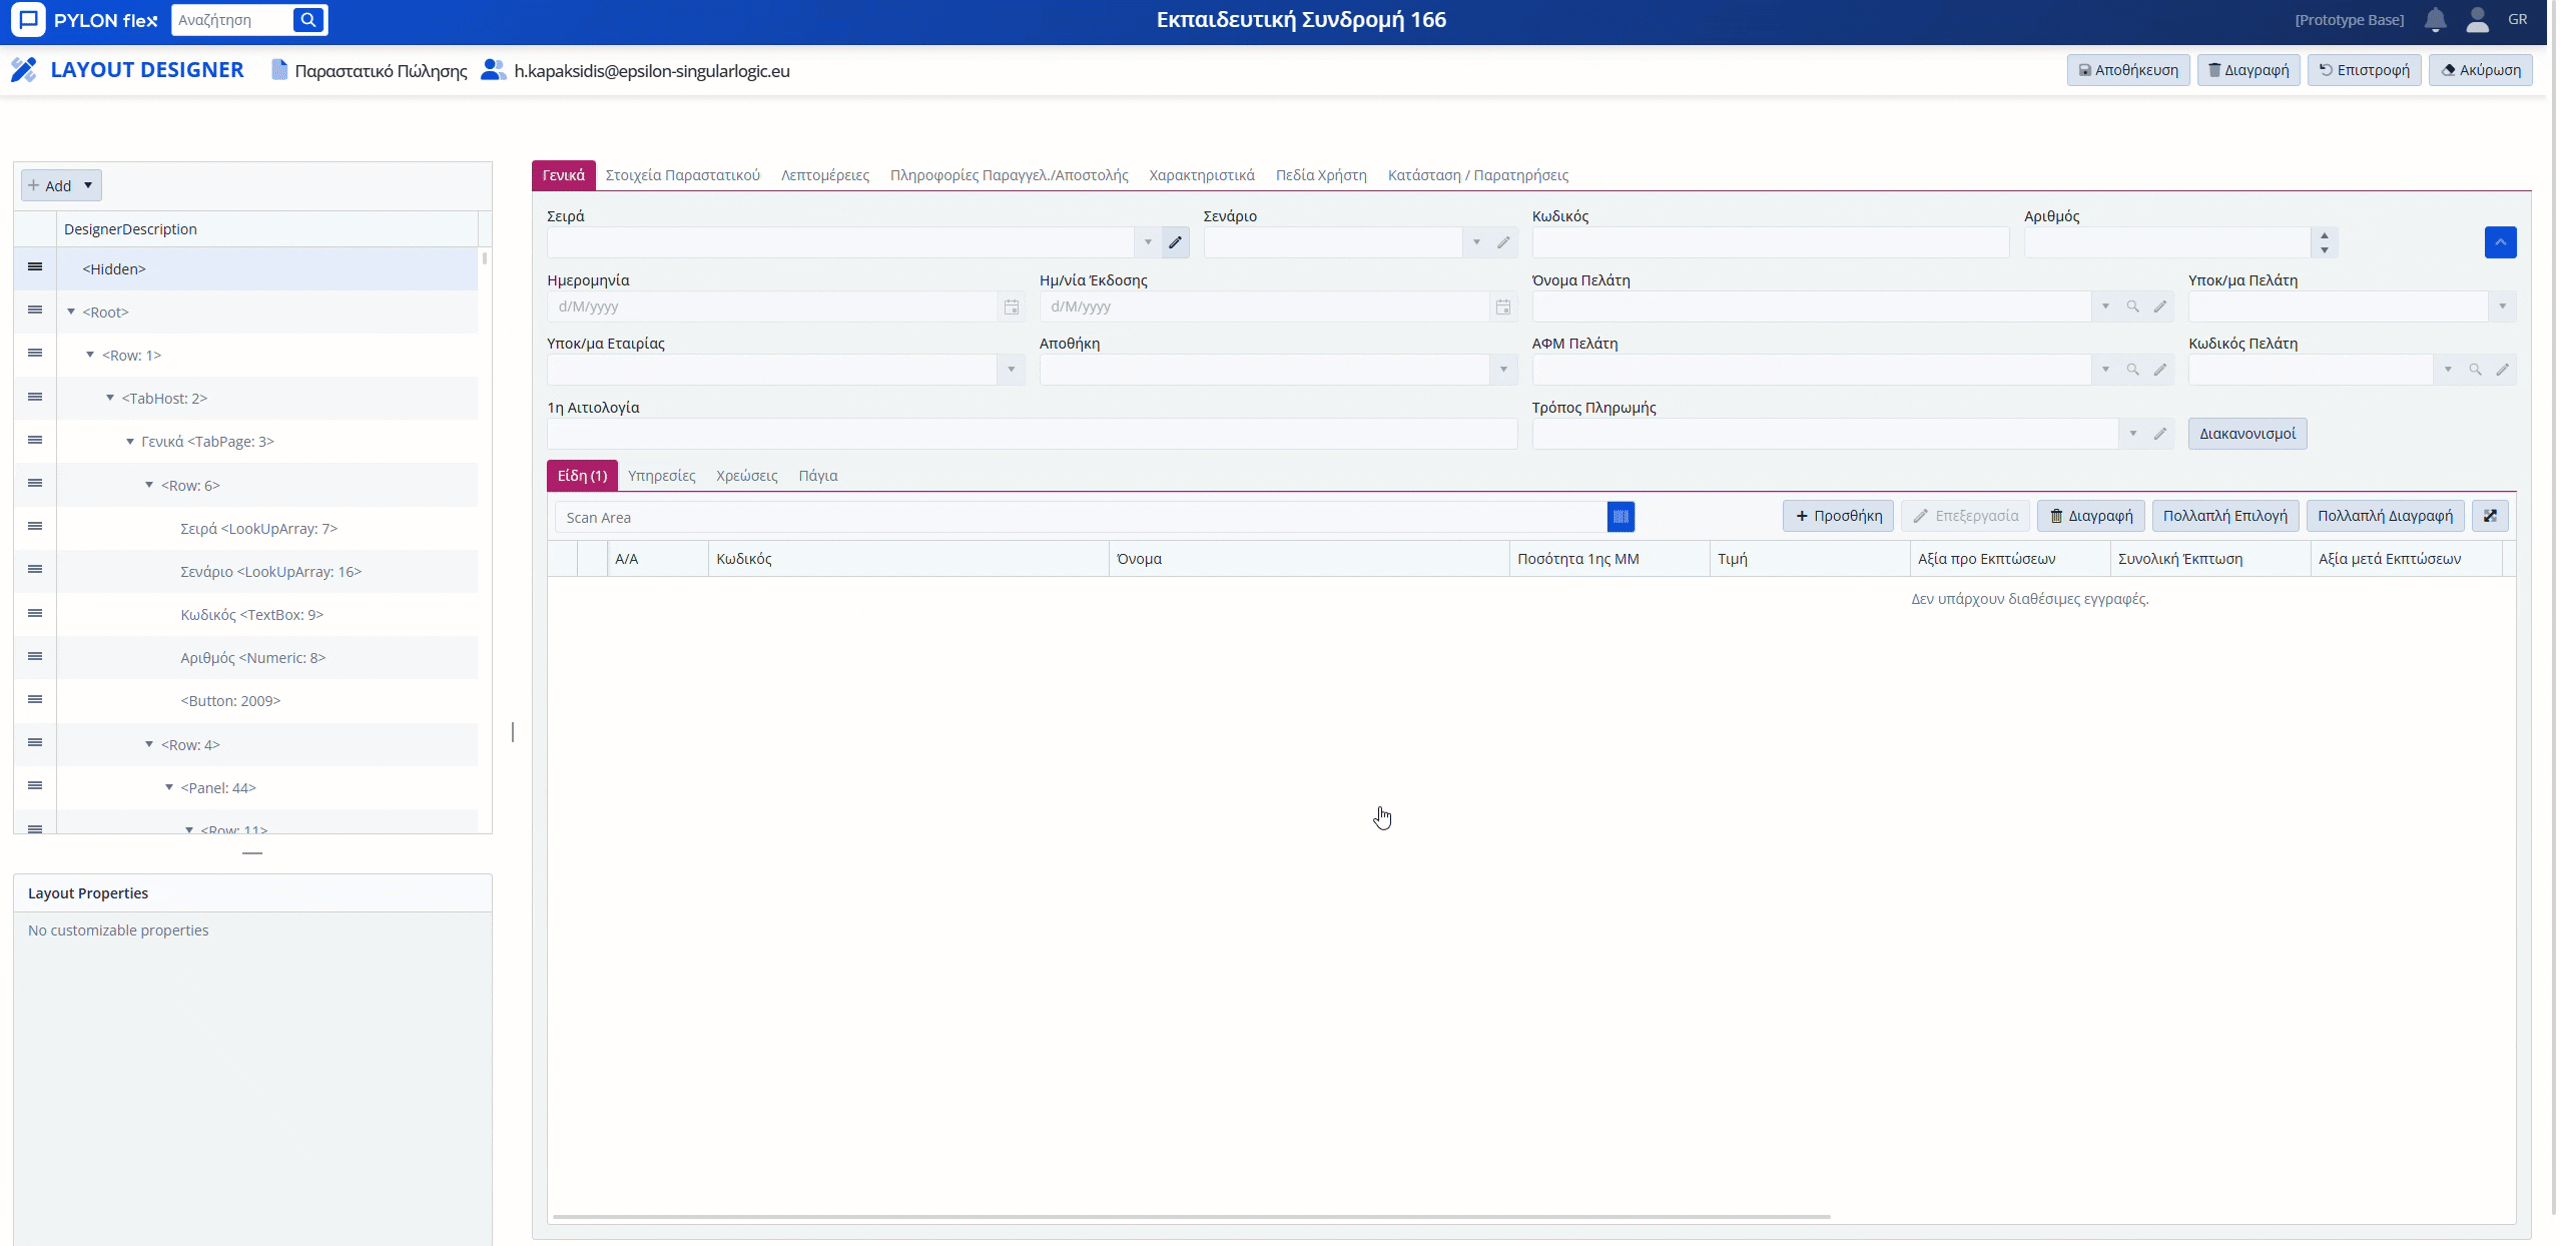Click the search icon in ΑΦΜ Πελάτη
The width and height of the screenshot is (2560, 1246).
[x=2133, y=370]
